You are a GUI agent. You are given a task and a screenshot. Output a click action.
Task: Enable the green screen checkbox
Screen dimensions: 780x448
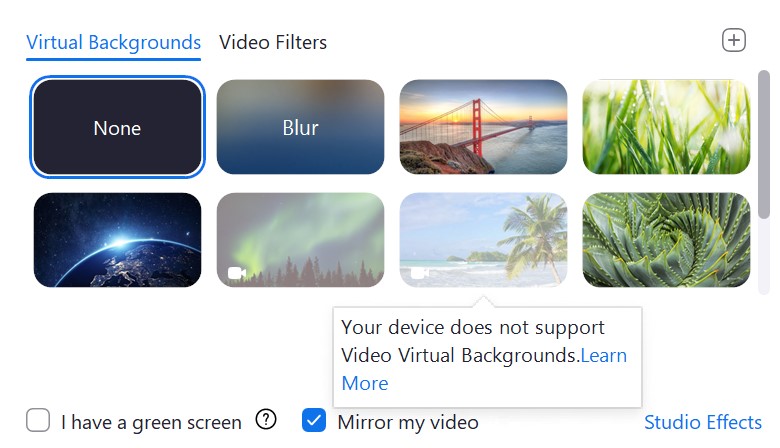[x=38, y=420]
